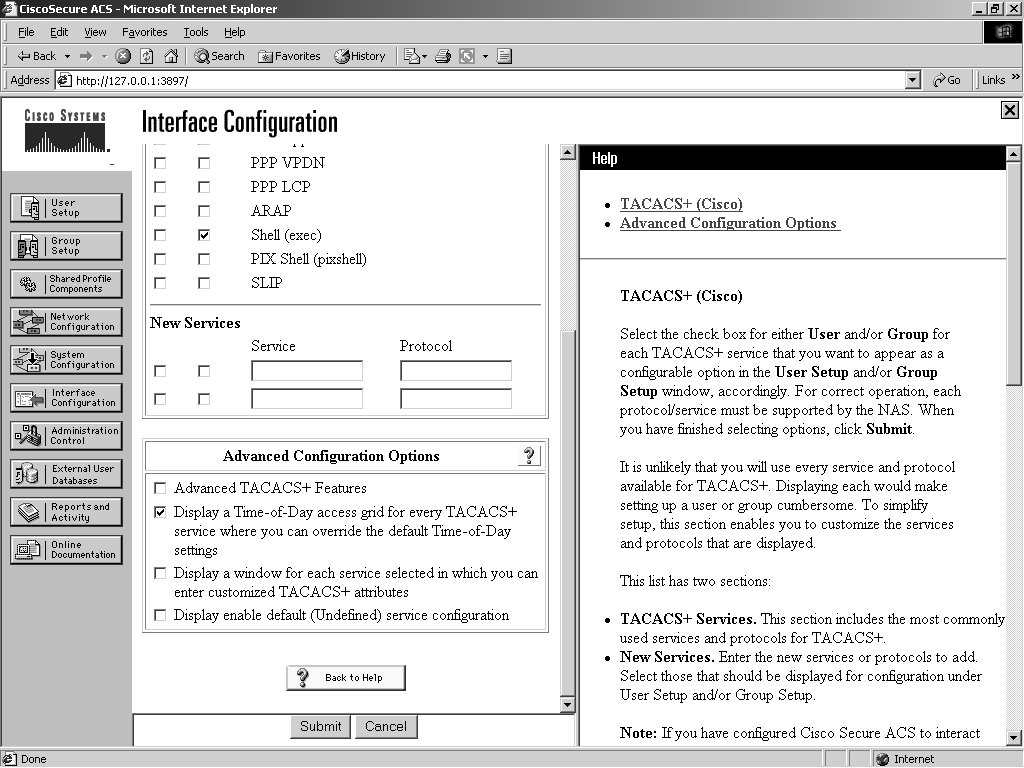The image size is (1024, 768).
Task: Go back with the Back arrow button
Action: click(37, 56)
